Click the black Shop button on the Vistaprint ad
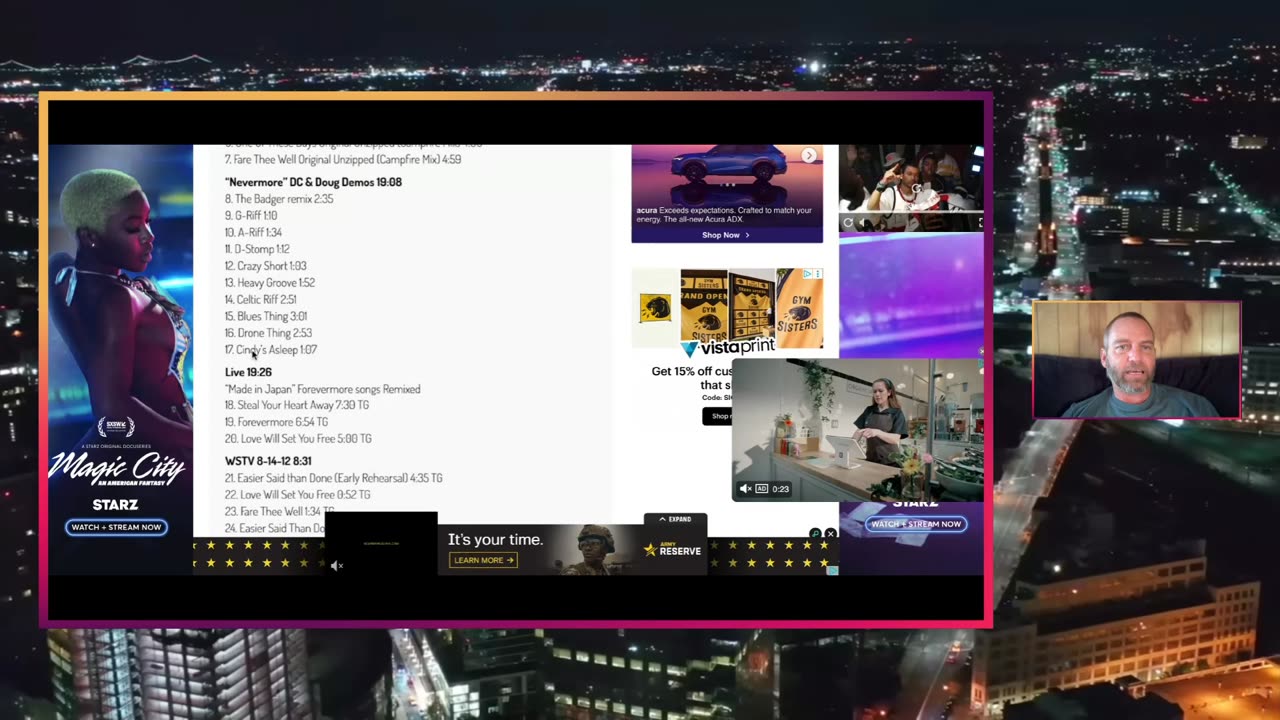1280x720 pixels. tap(717, 416)
